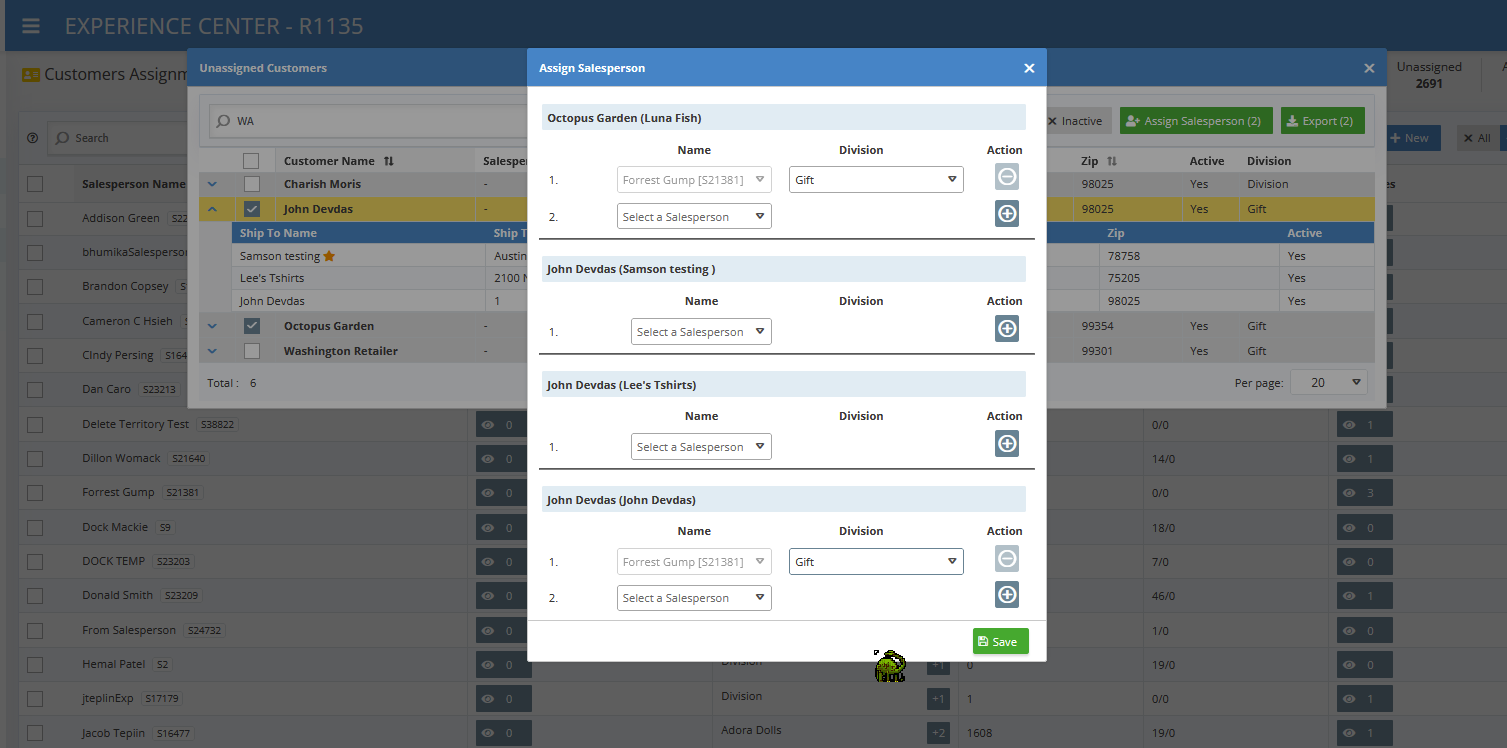
Task: Click the minus icon in Octopus Garden section
Action: [1006, 177]
